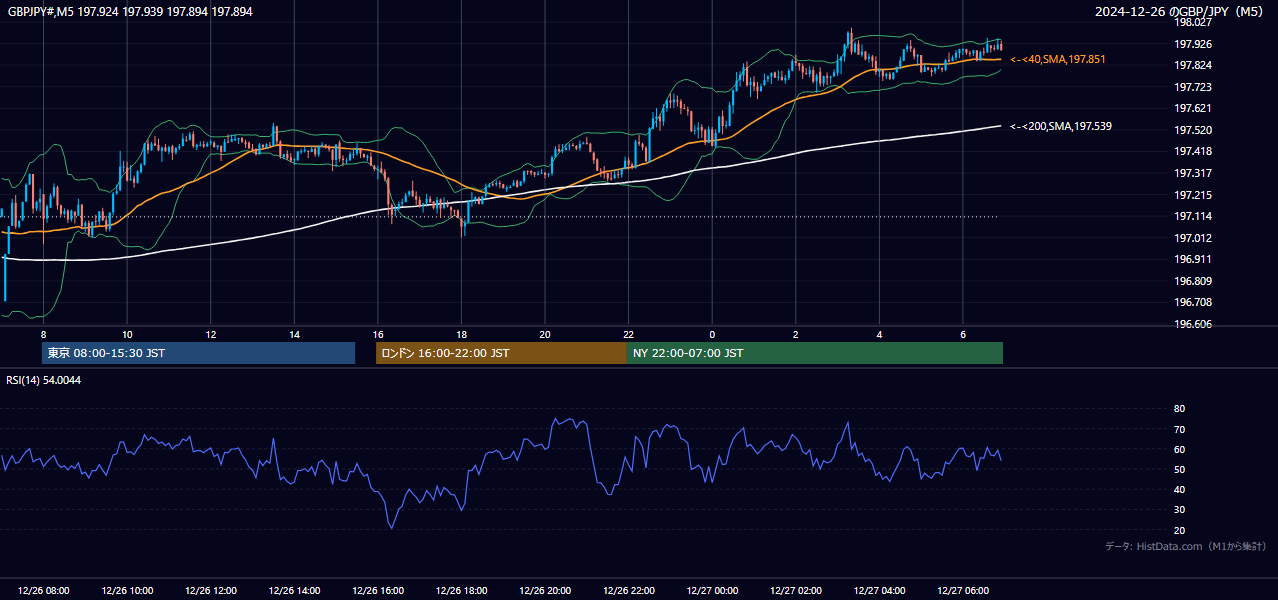Click price axis label 196.708

pos(1192,302)
